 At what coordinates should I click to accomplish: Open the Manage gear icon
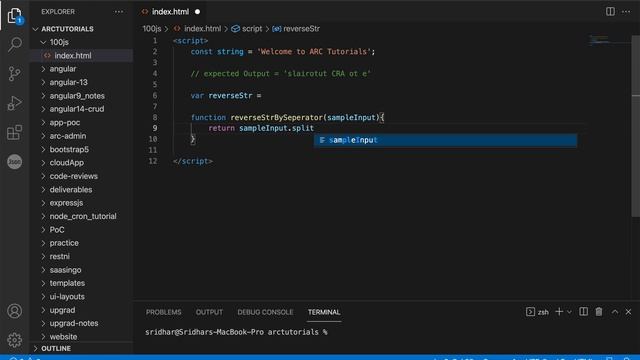tap(15, 340)
